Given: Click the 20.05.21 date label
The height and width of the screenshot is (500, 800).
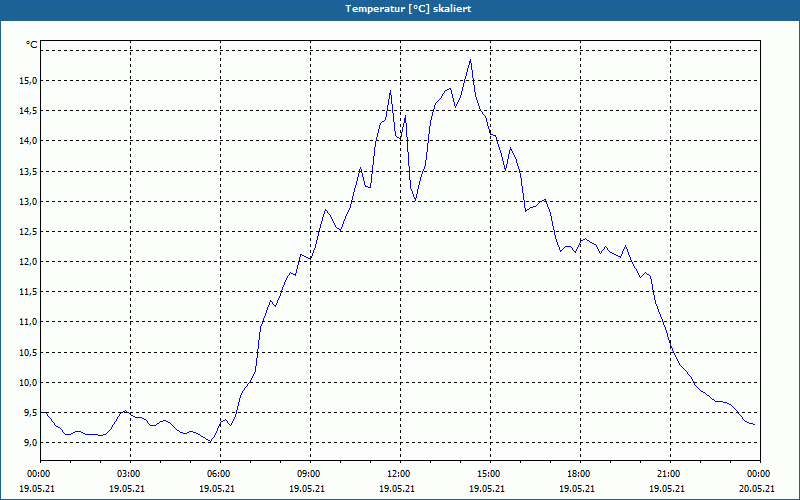Looking at the screenshot, I should coord(757,488).
